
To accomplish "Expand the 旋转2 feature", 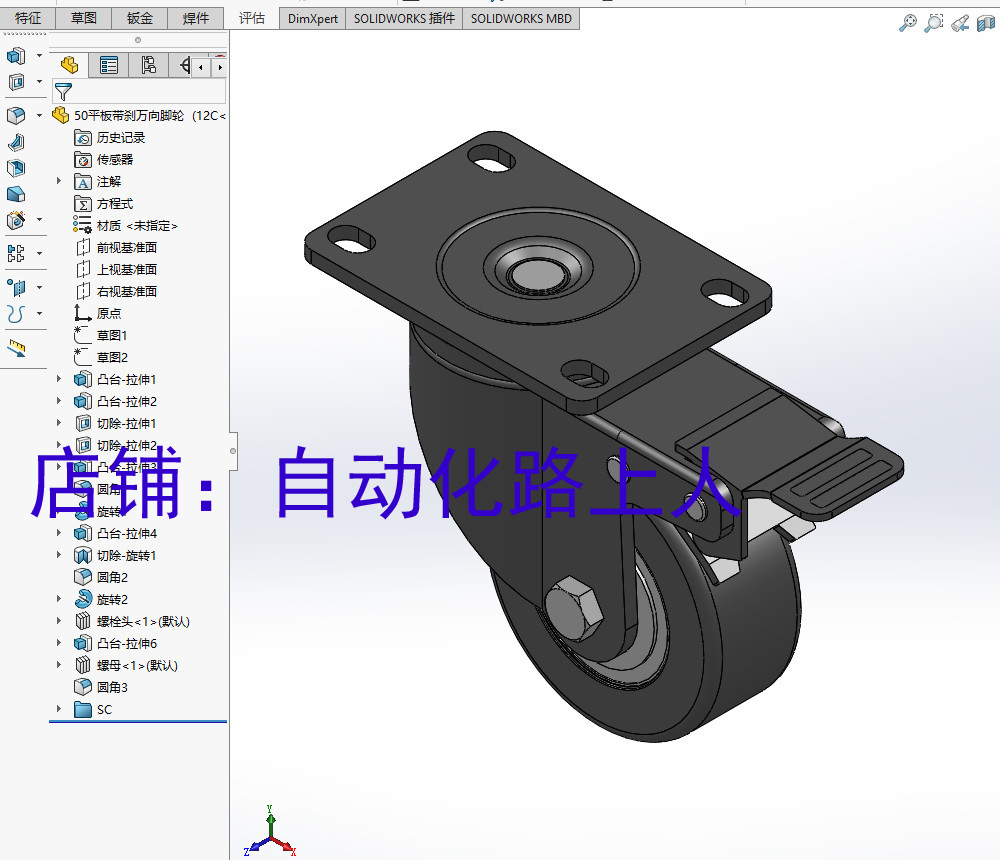I will click(59, 599).
